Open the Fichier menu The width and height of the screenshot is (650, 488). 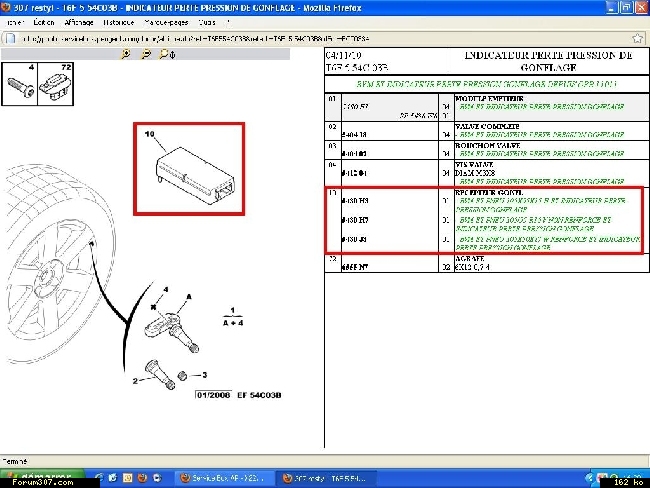(x=15, y=22)
